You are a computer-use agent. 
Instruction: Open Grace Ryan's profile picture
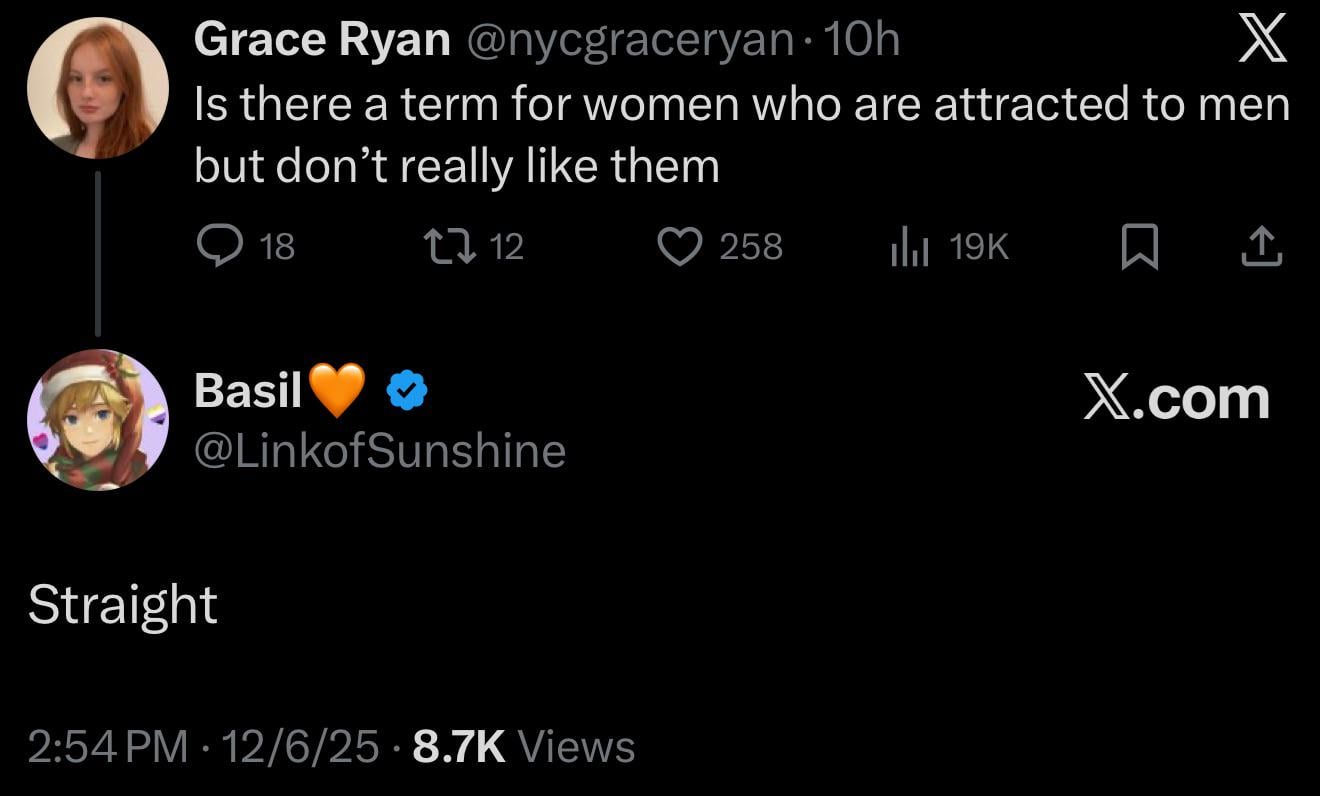(97, 88)
